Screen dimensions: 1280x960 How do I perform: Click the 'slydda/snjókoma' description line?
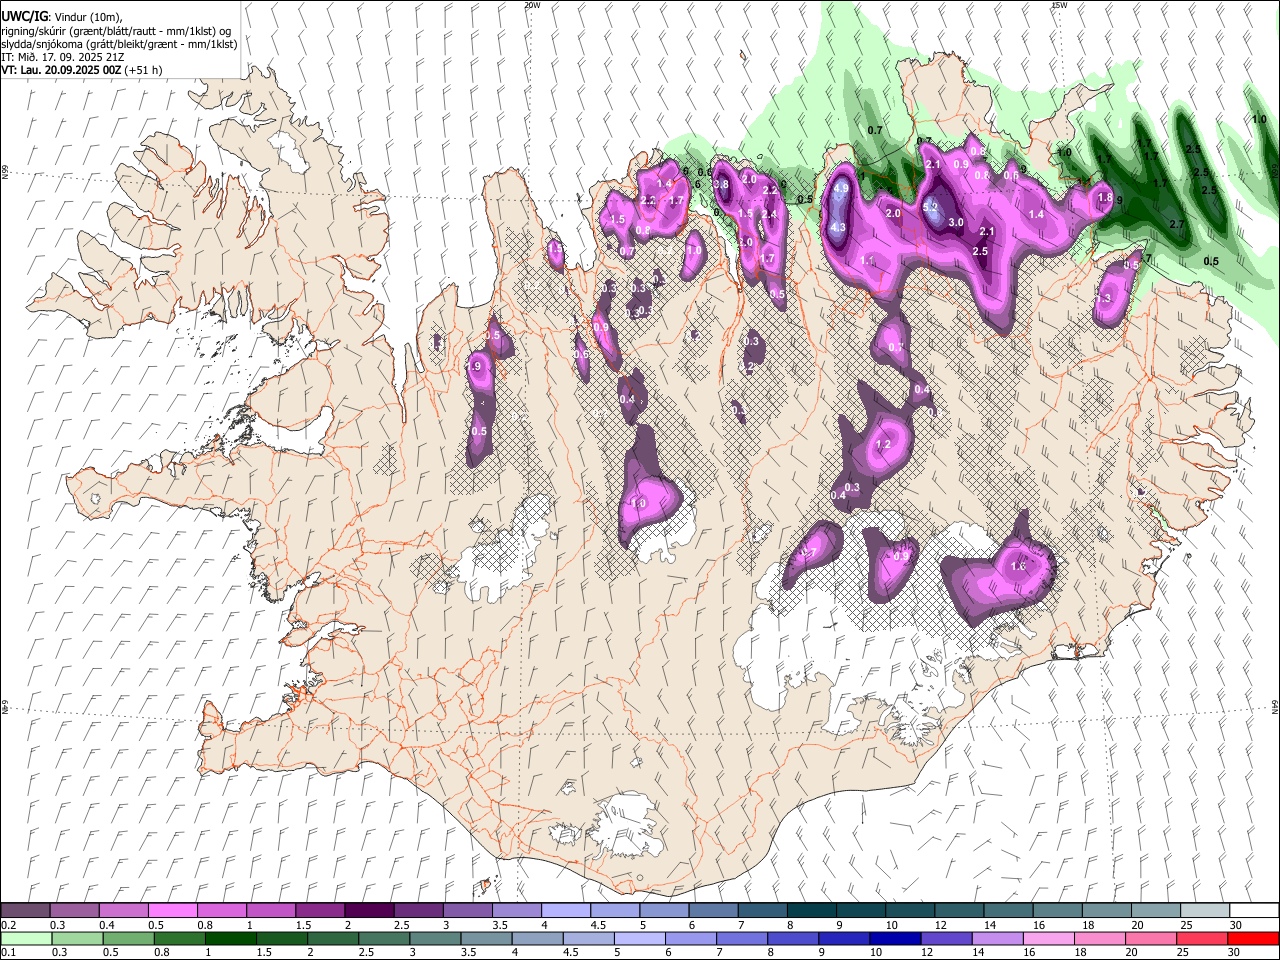(x=119, y=44)
